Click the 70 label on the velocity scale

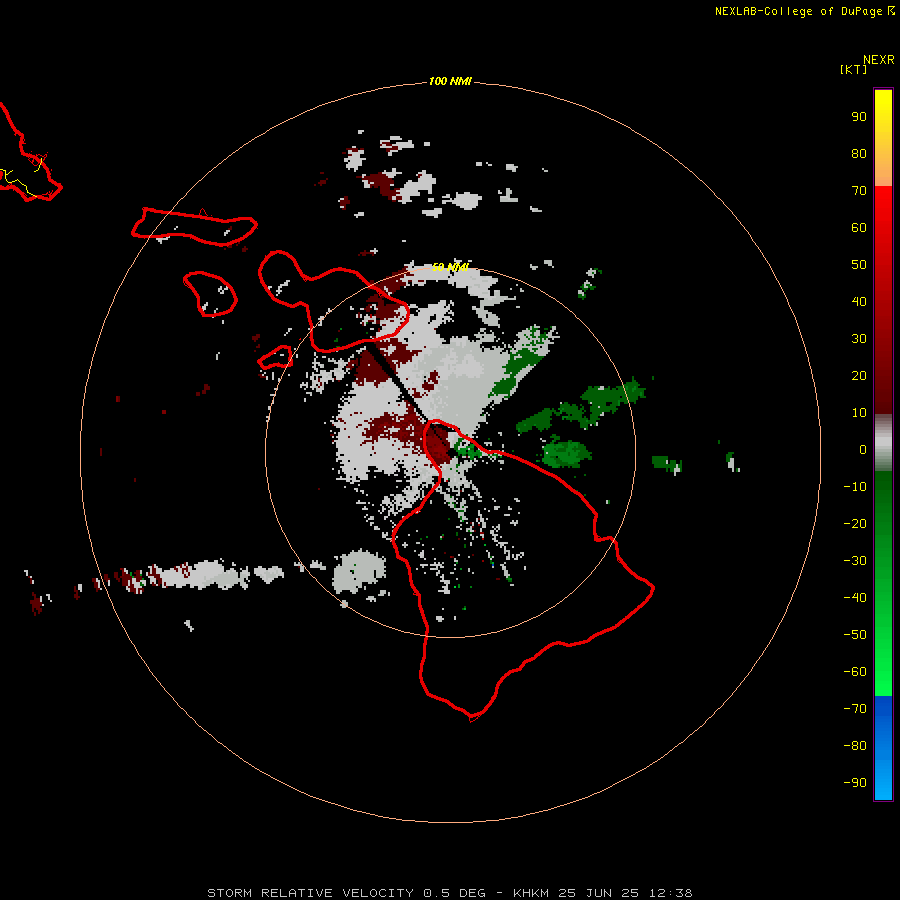(859, 191)
